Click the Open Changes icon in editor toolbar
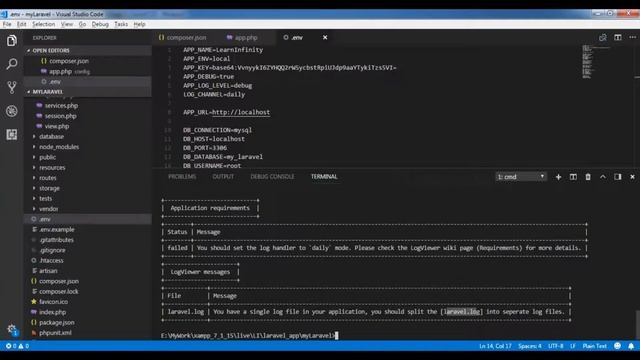This screenshot has width=640, height=360. [602, 38]
